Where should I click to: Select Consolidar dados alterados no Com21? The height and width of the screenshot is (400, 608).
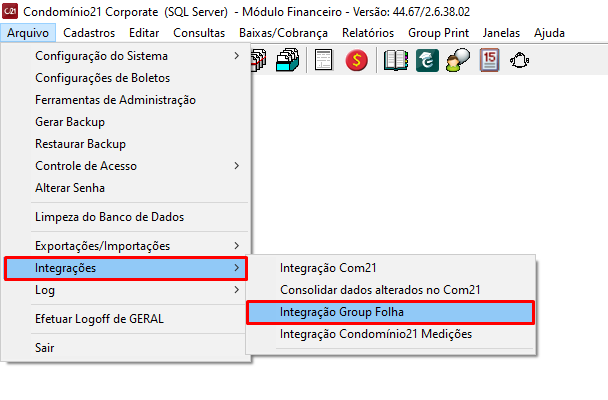pos(391,290)
